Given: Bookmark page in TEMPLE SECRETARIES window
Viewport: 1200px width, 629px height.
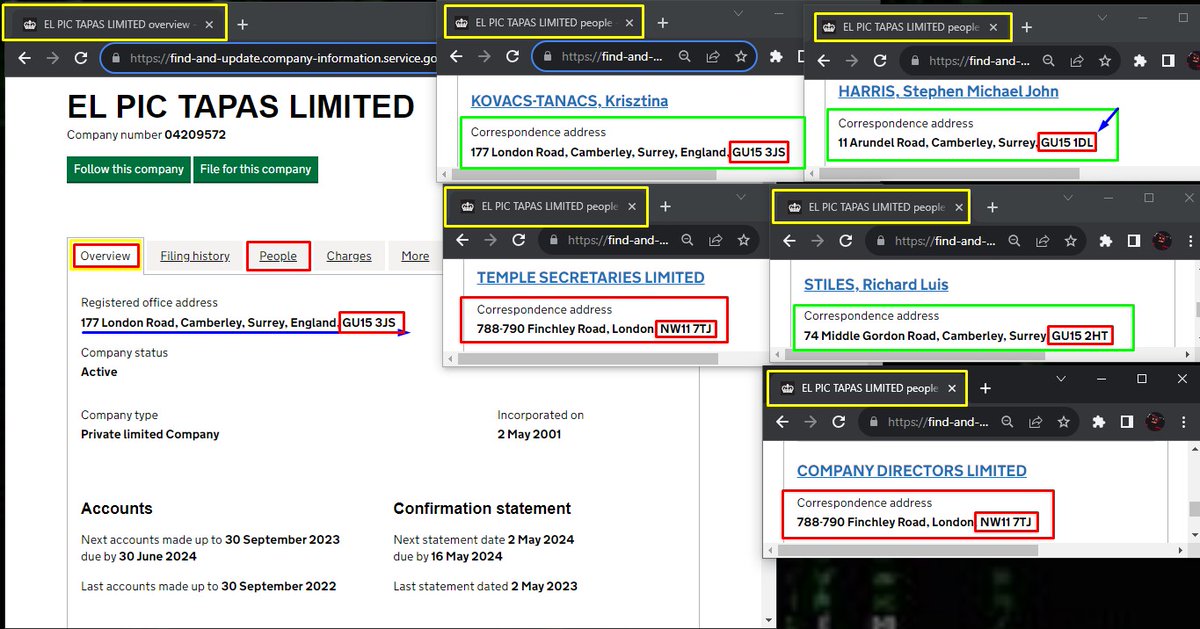Looking at the screenshot, I should (x=744, y=240).
